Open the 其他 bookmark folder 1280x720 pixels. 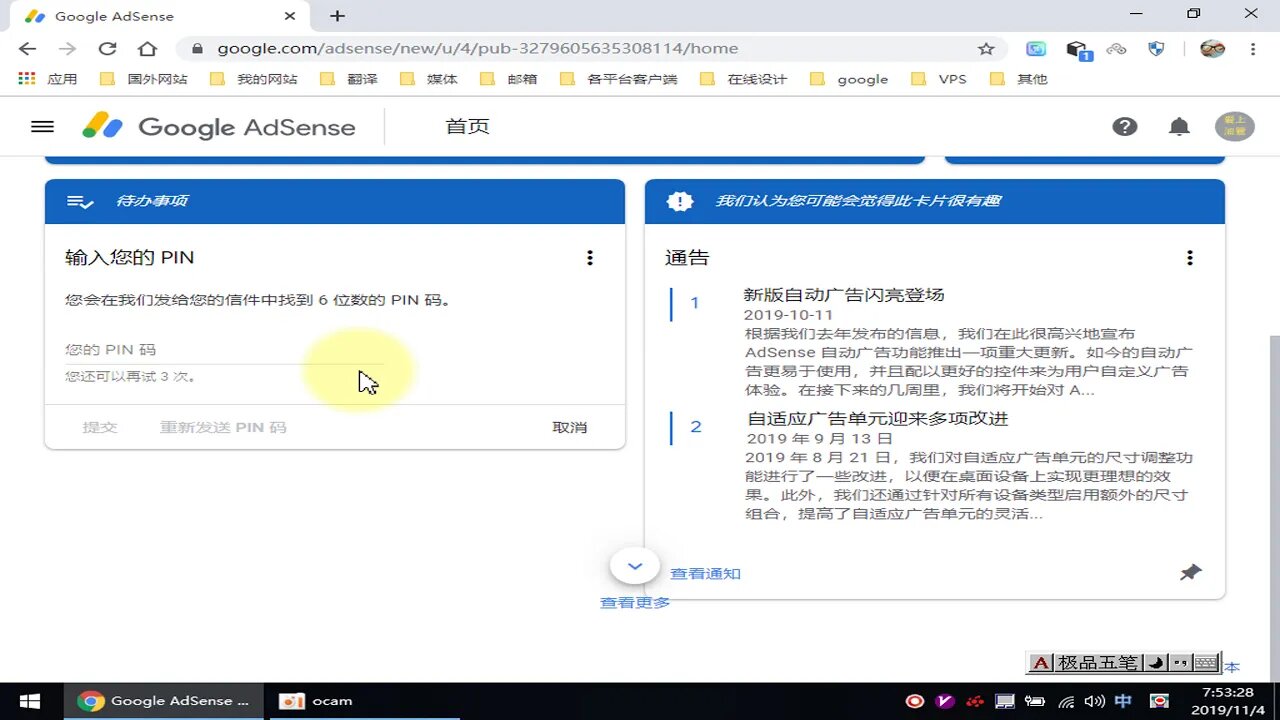click(x=1018, y=78)
